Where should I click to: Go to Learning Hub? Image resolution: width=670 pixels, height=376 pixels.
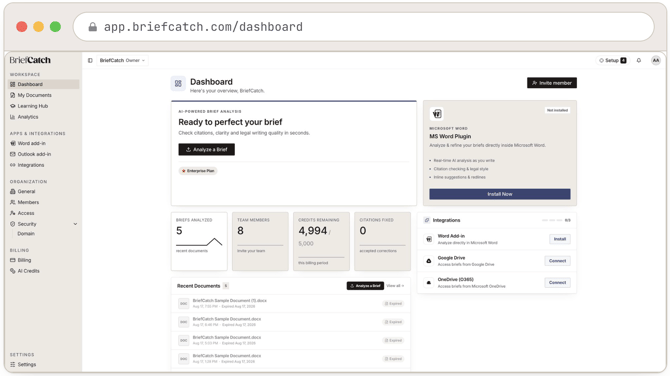tap(43, 106)
